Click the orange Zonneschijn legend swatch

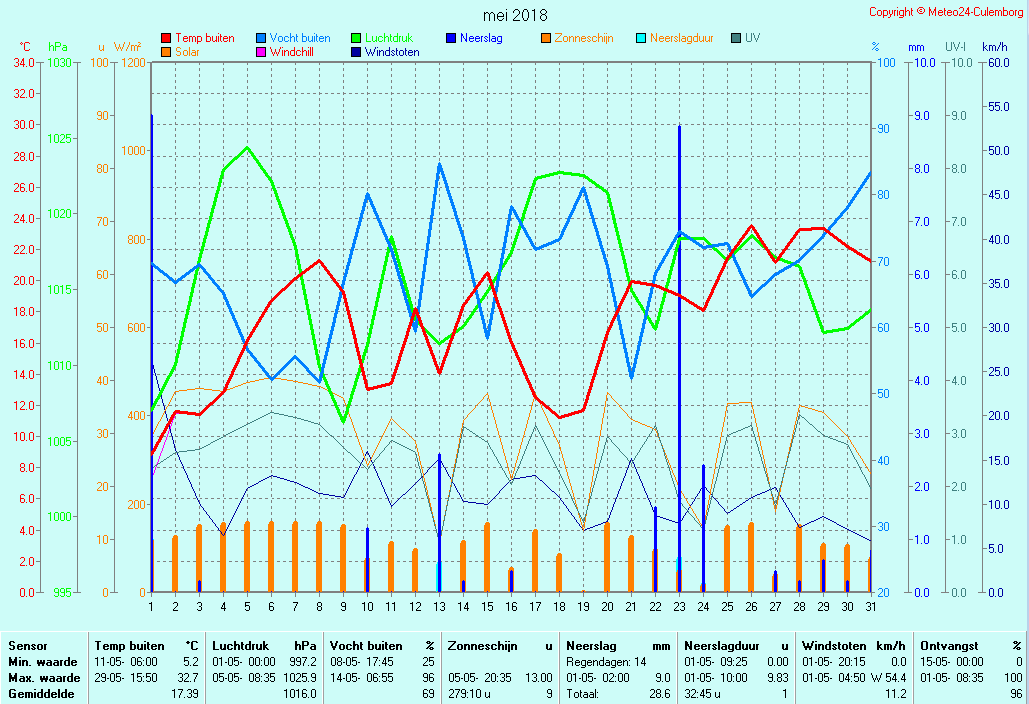click(547, 39)
